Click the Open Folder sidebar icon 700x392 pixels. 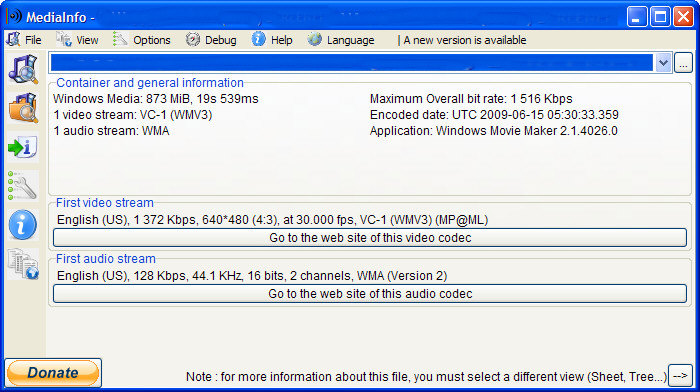point(23,108)
